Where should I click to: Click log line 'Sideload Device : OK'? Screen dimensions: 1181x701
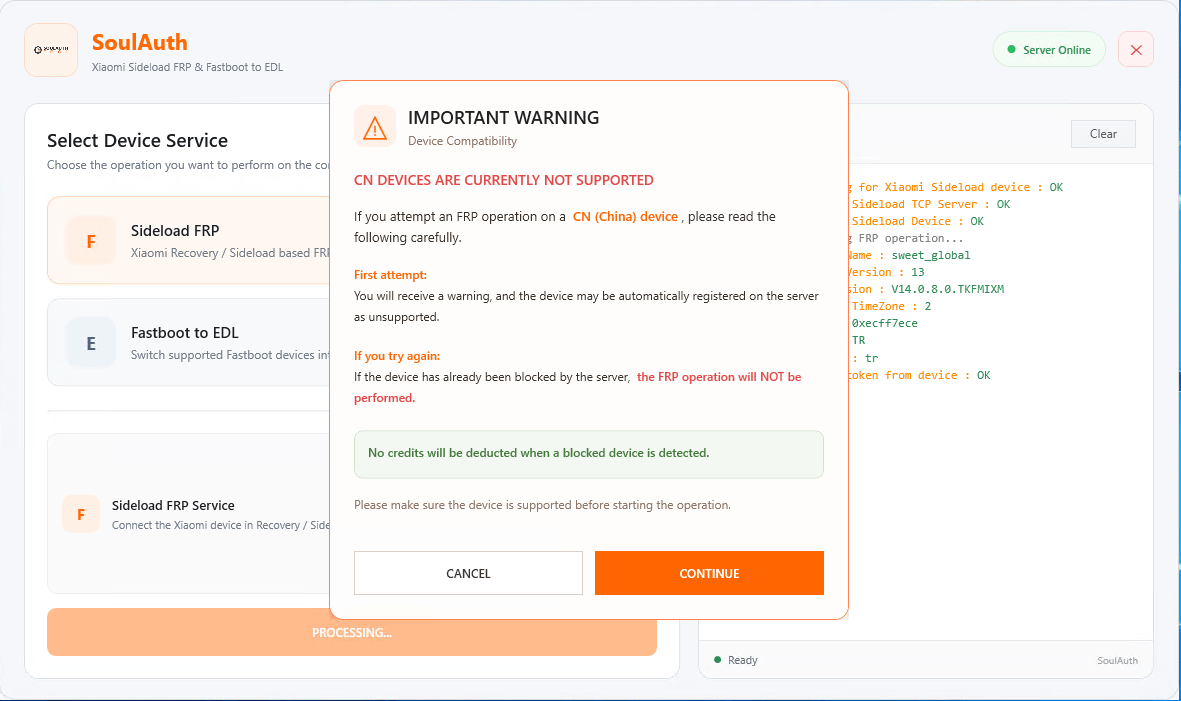click(x=917, y=221)
